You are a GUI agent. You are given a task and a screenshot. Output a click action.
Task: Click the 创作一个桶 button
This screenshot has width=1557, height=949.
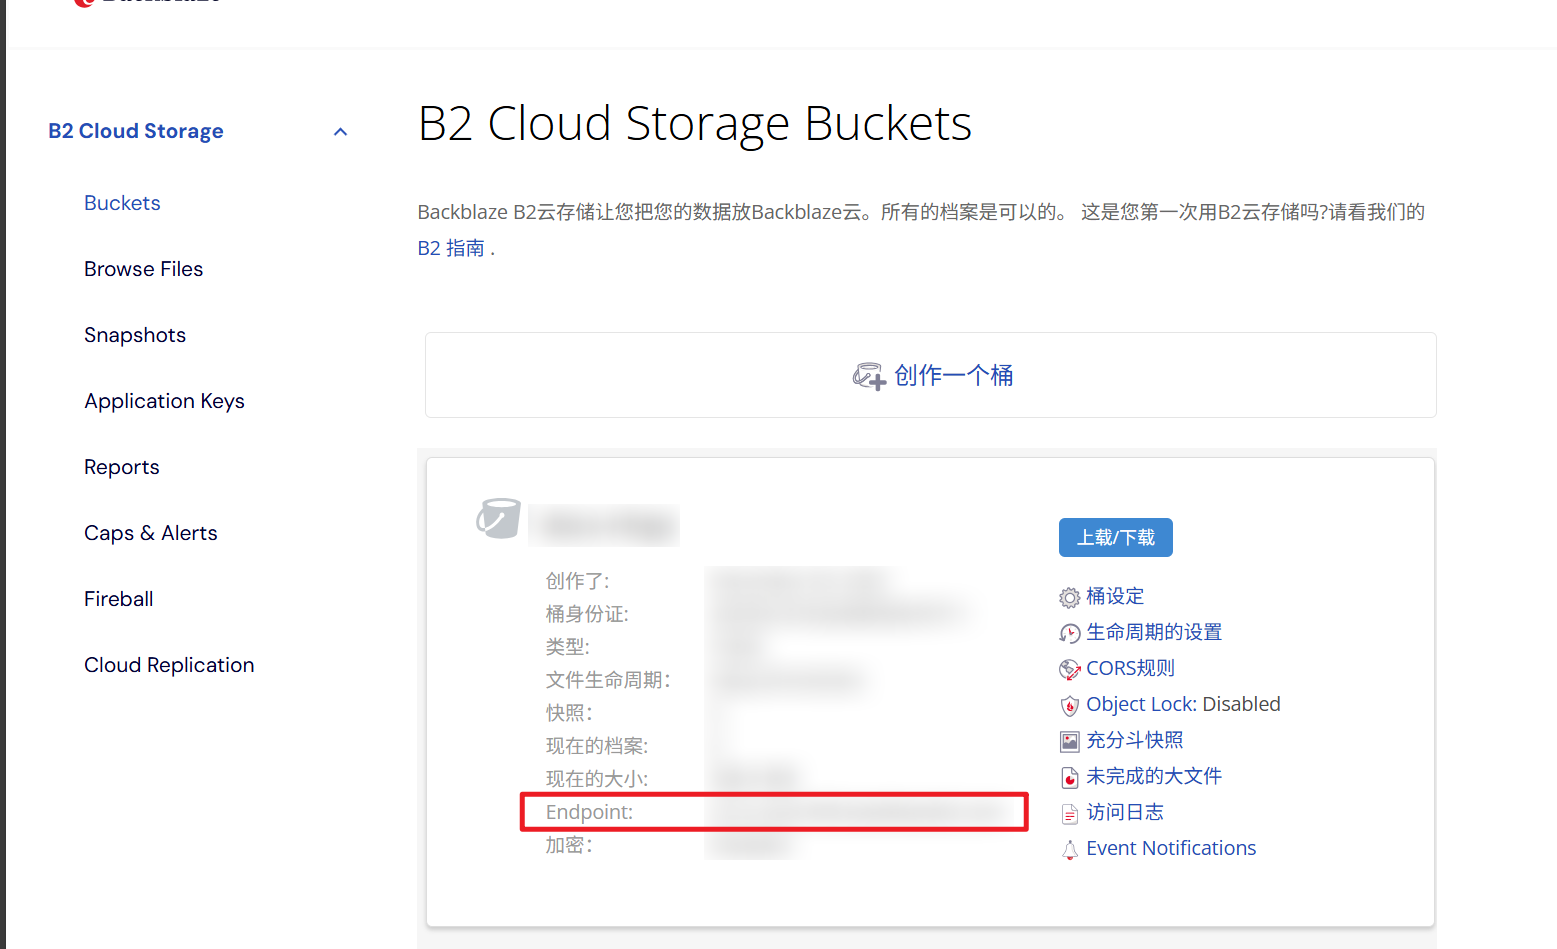pyautogui.click(x=953, y=374)
